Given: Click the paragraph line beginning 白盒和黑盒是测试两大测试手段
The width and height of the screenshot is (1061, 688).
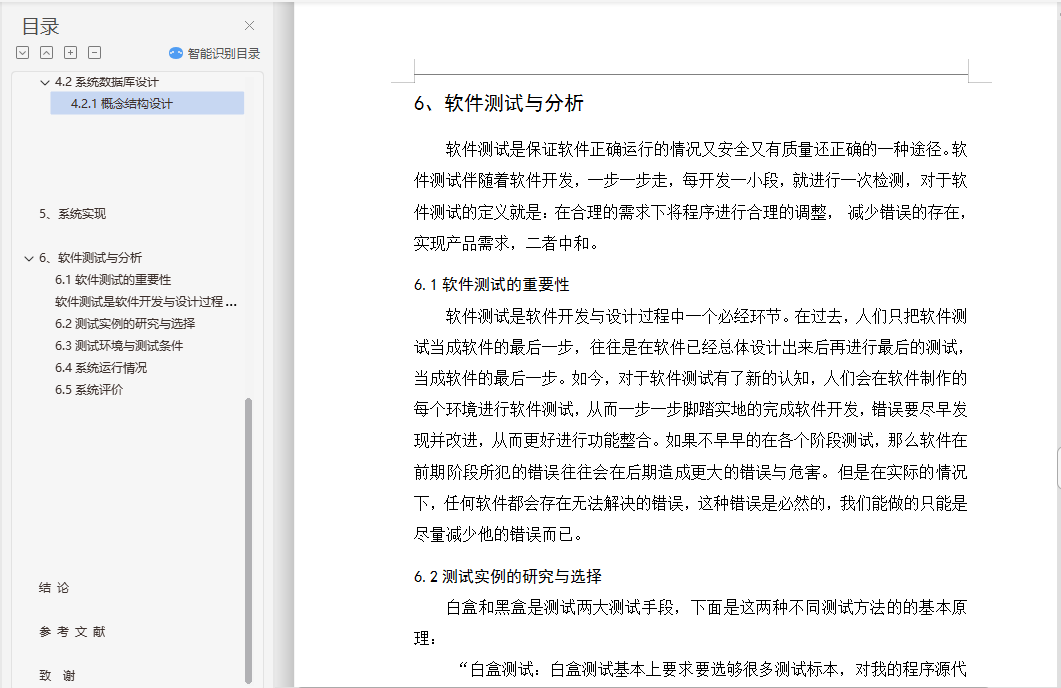Looking at the screenshot, I should point(706,607).
